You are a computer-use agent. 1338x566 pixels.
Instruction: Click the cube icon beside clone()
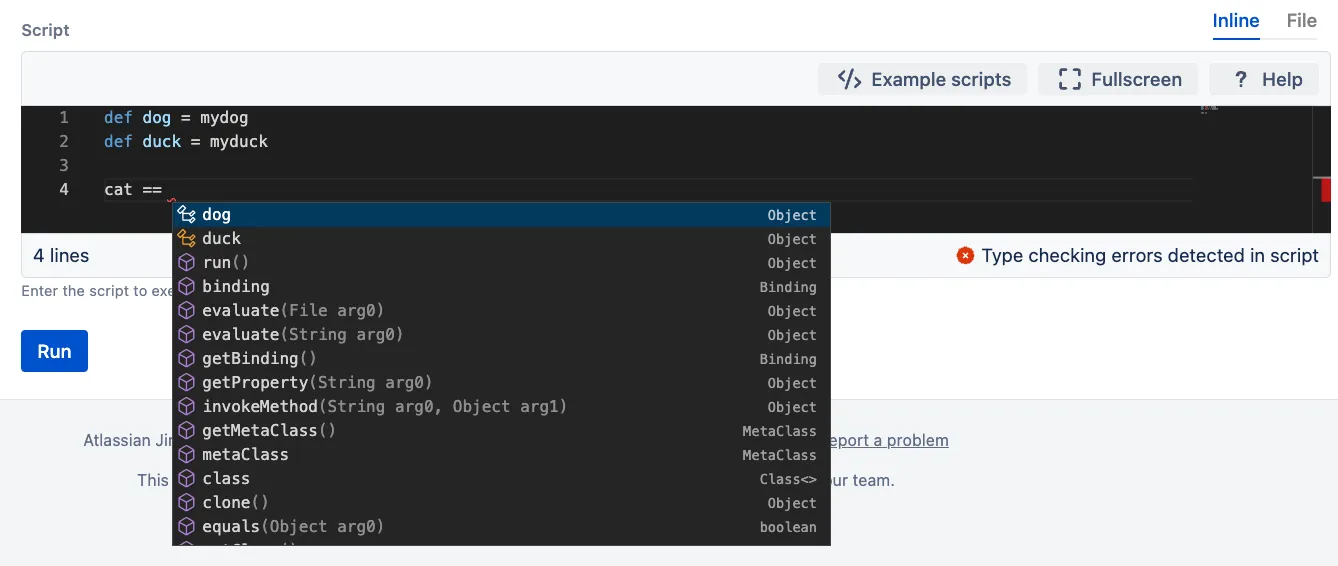point(186,502)
